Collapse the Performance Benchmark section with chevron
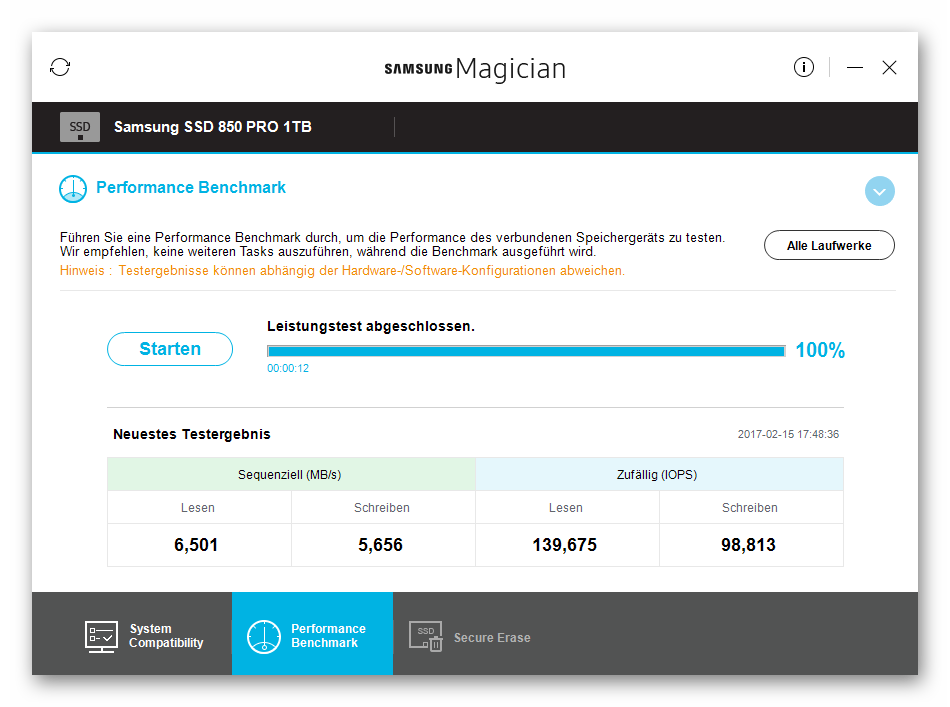The width and height of the screenshot is (950, 707). (880, 191)
